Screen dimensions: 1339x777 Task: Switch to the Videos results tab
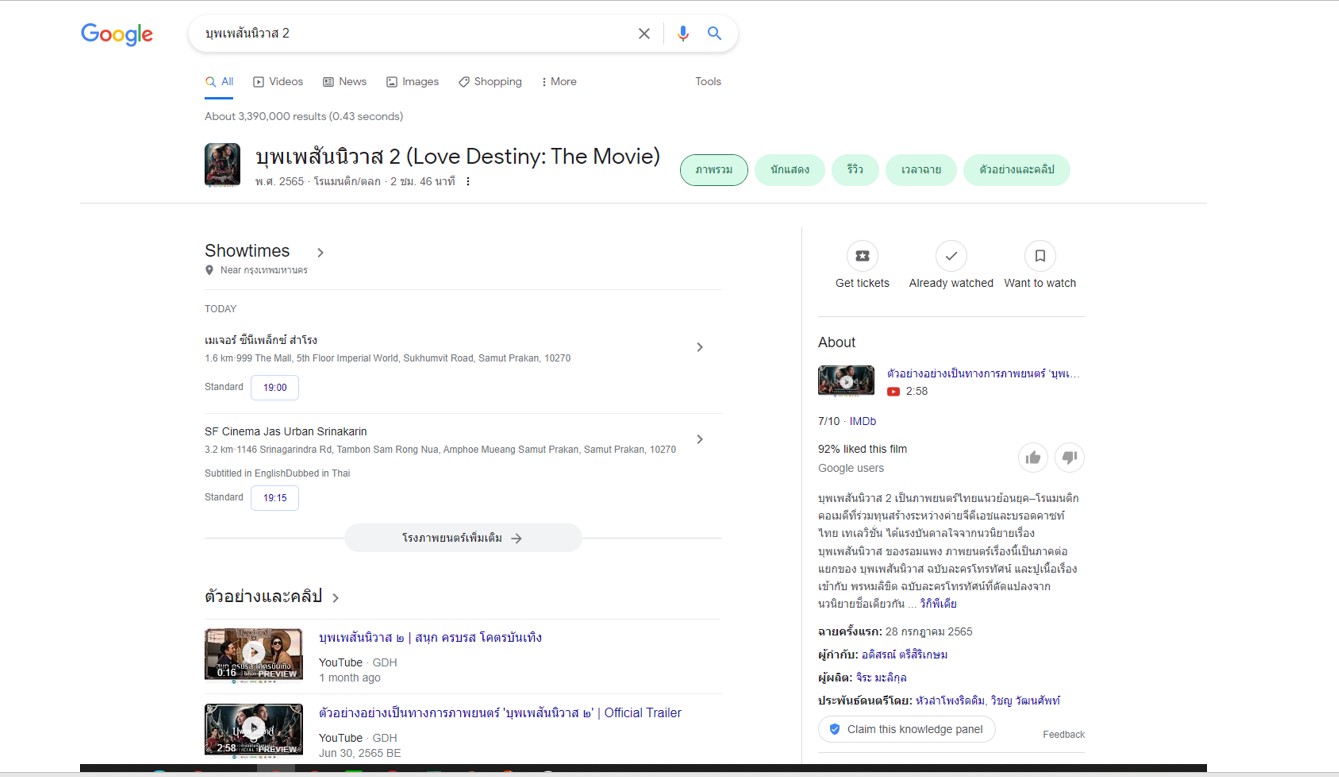pyautogui.click(x=278, y=82)
